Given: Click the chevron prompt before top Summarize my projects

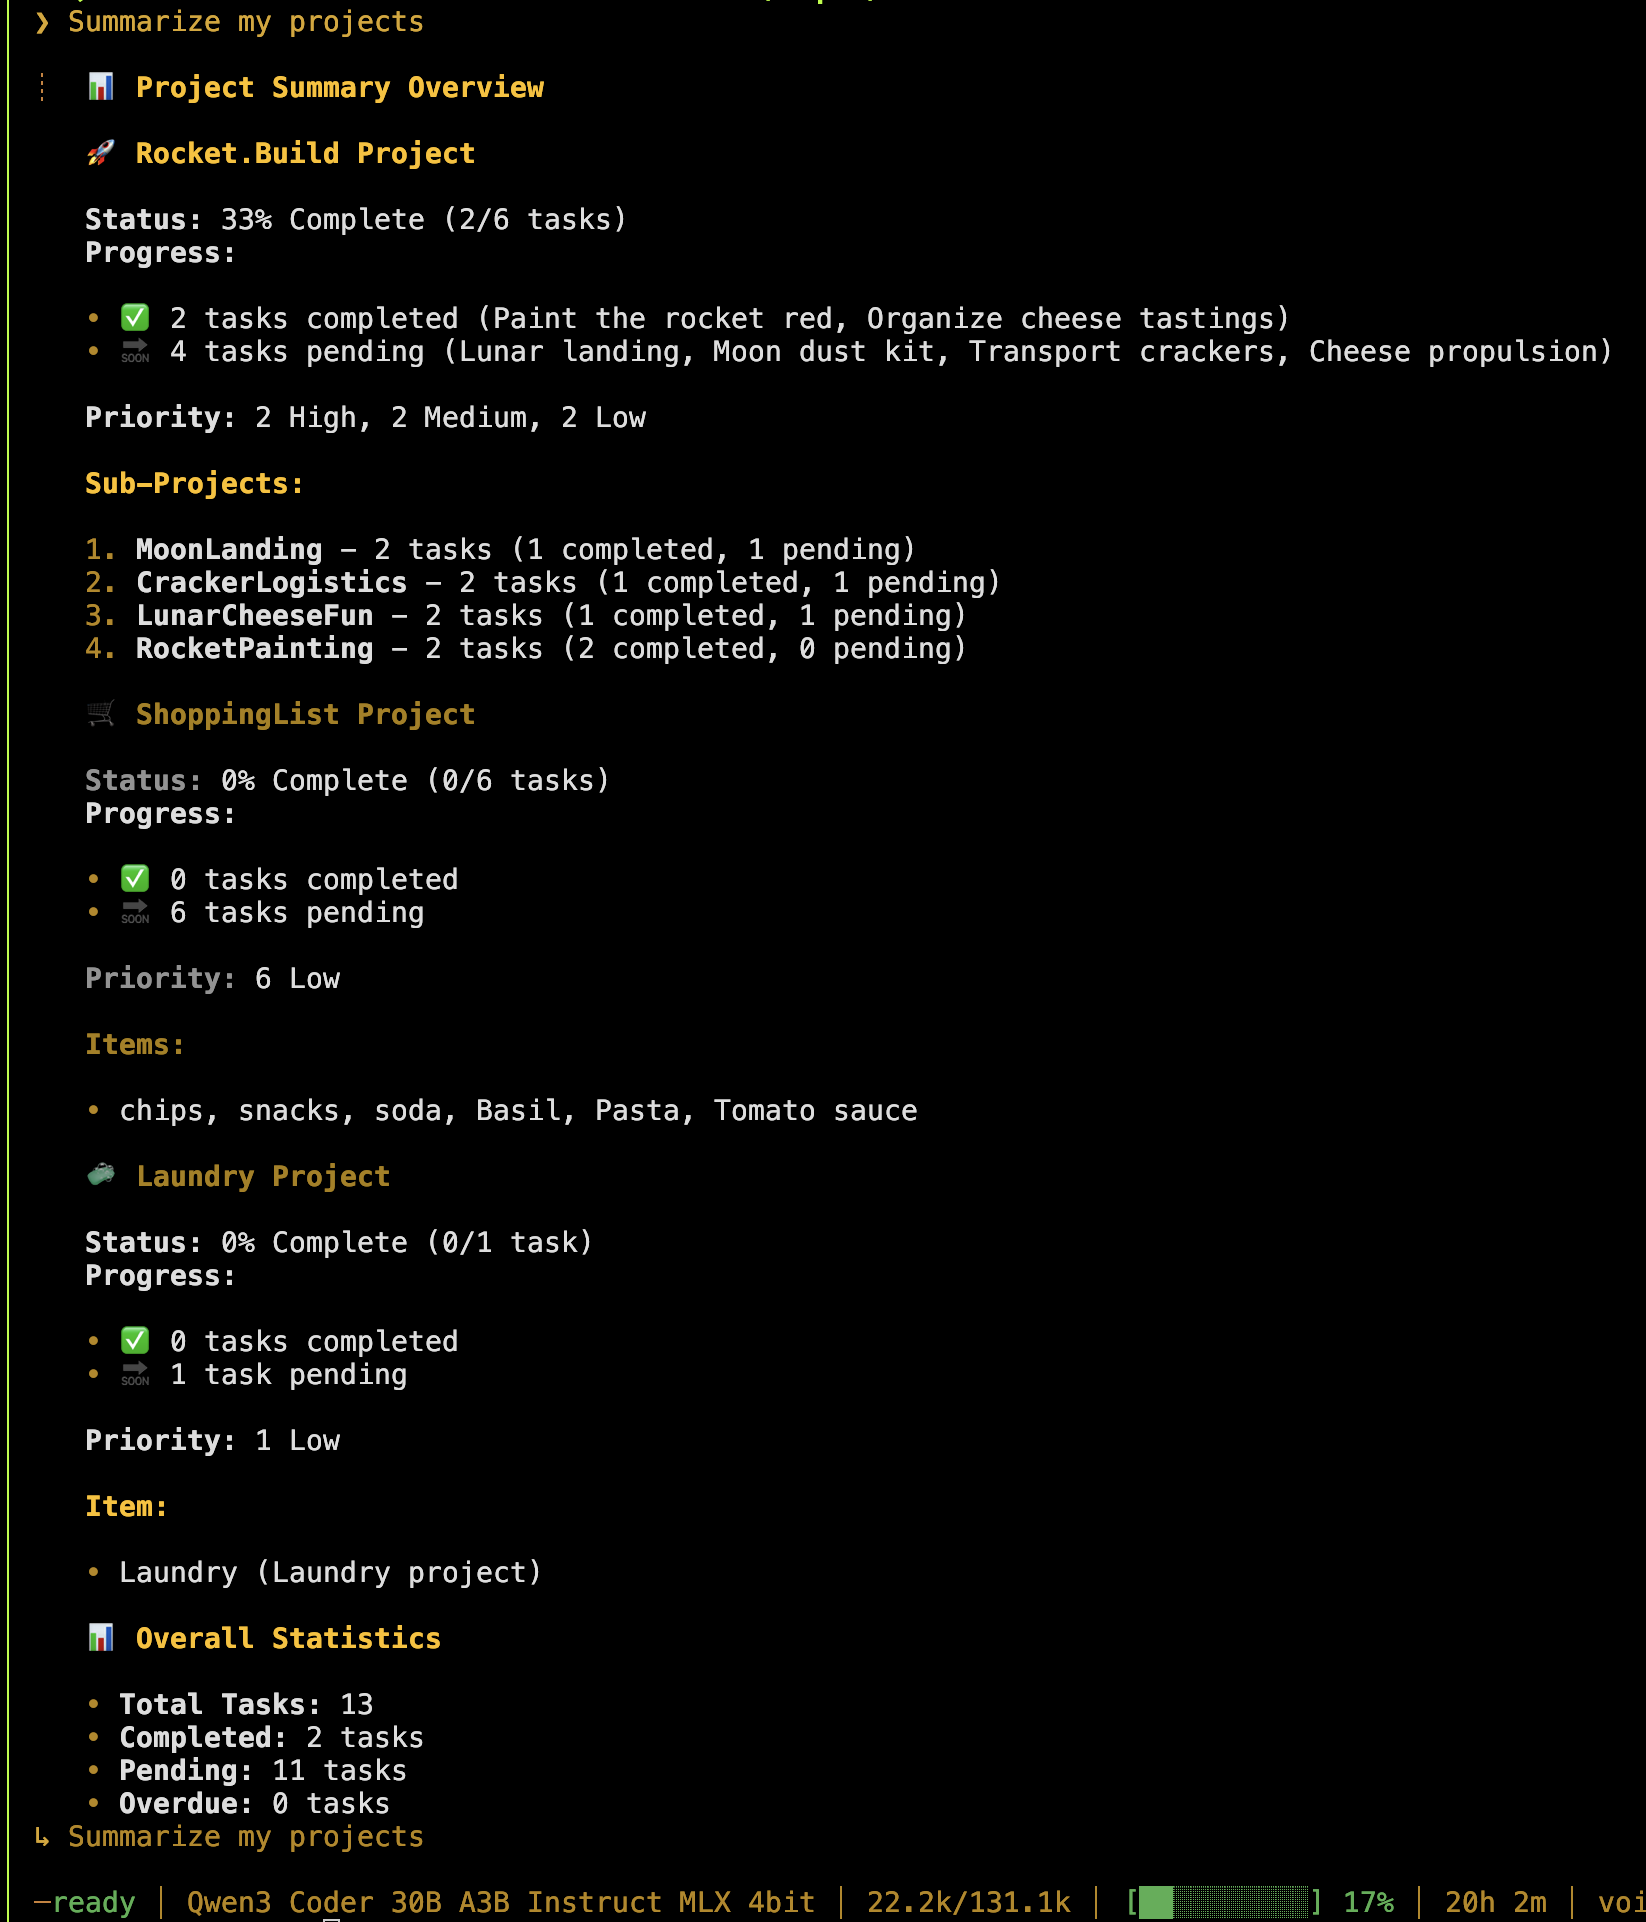Looking at the screenshot, I should coord(42,22).
